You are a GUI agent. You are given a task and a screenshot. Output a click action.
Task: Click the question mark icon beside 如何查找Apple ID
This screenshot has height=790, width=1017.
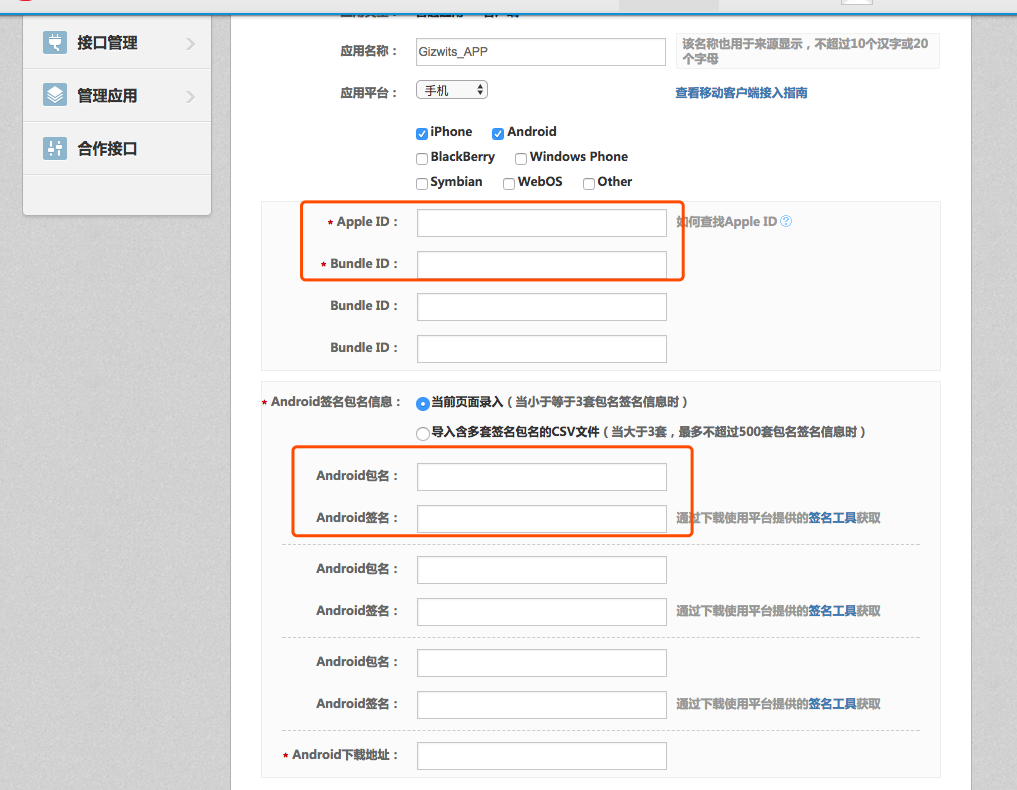(x=787, y=222)
